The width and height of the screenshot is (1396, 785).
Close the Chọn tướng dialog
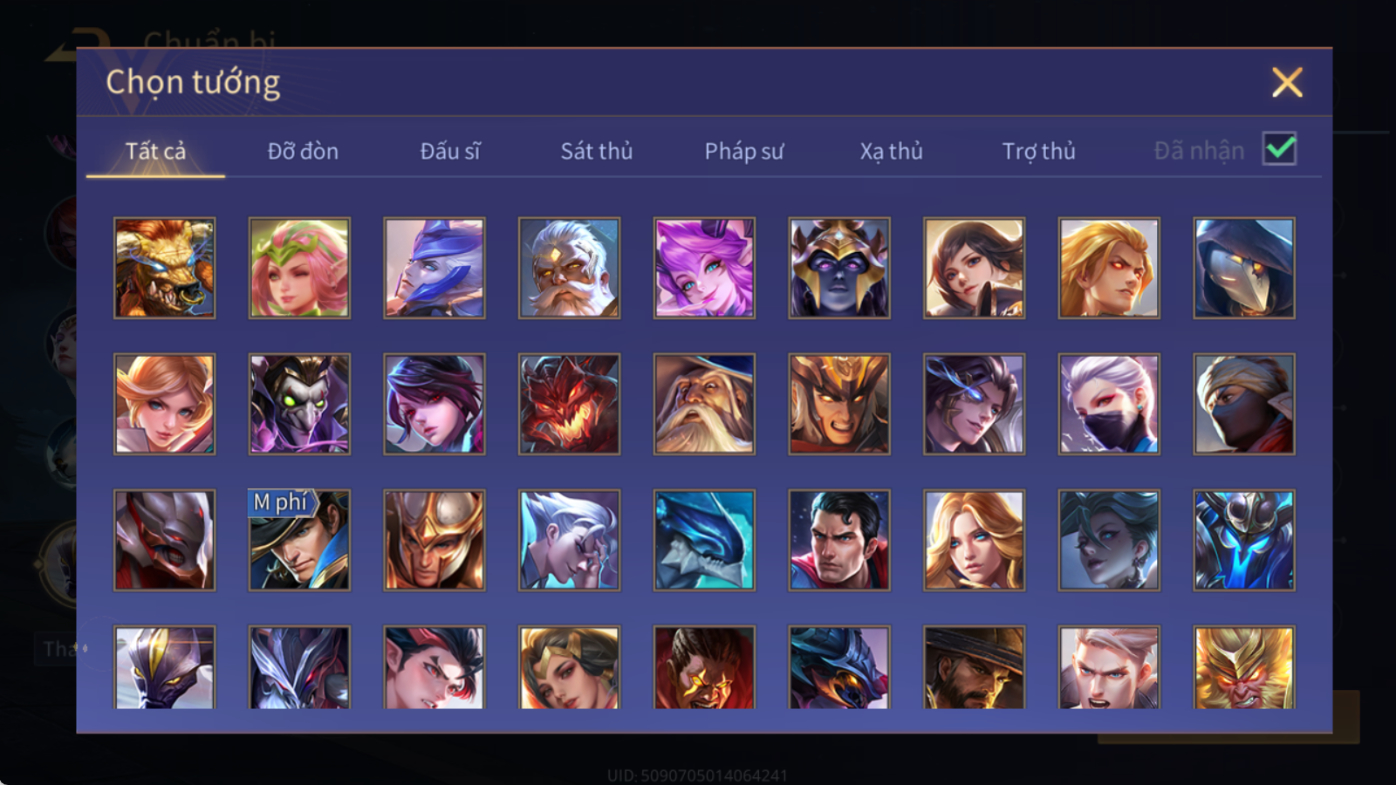coord(1287,82)
